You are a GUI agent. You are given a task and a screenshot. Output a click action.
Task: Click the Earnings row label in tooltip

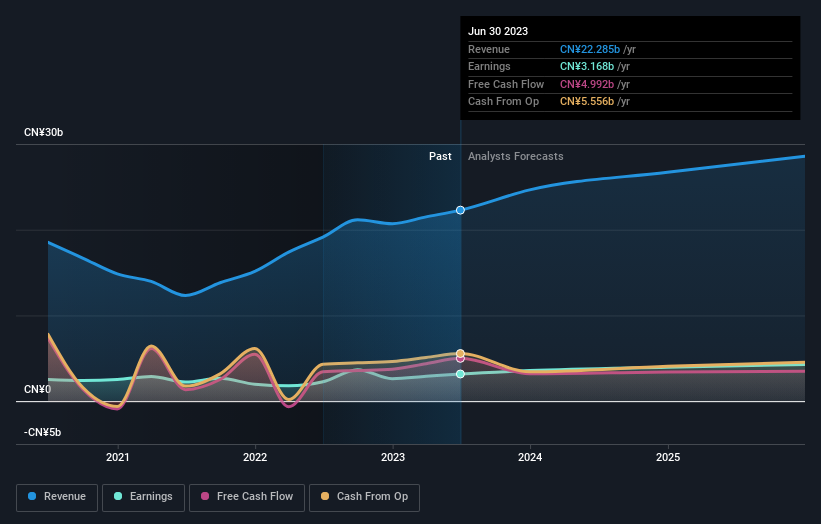click(489, 66)
